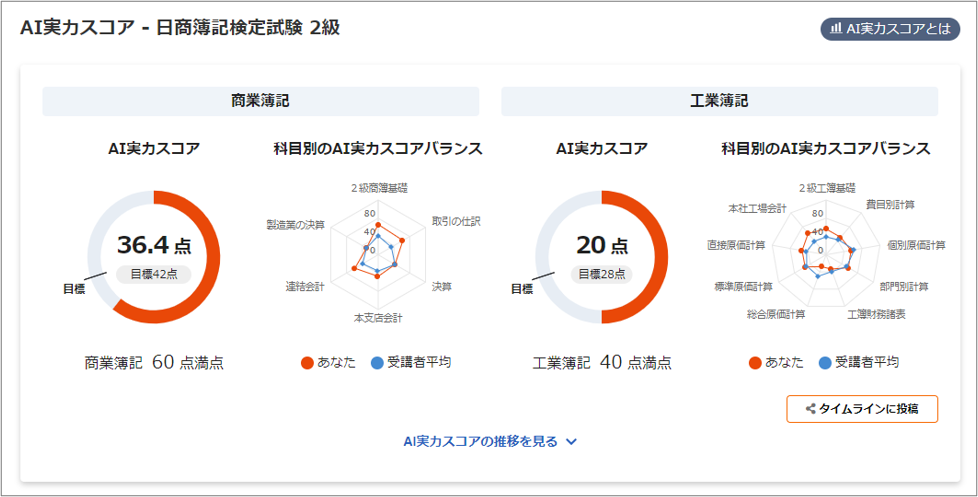This screenshot has width=978, height=497.
Task: Toggle 受講者平均 legend under the 工業簿記 radar chart
Action: click(x=858, y=363)
